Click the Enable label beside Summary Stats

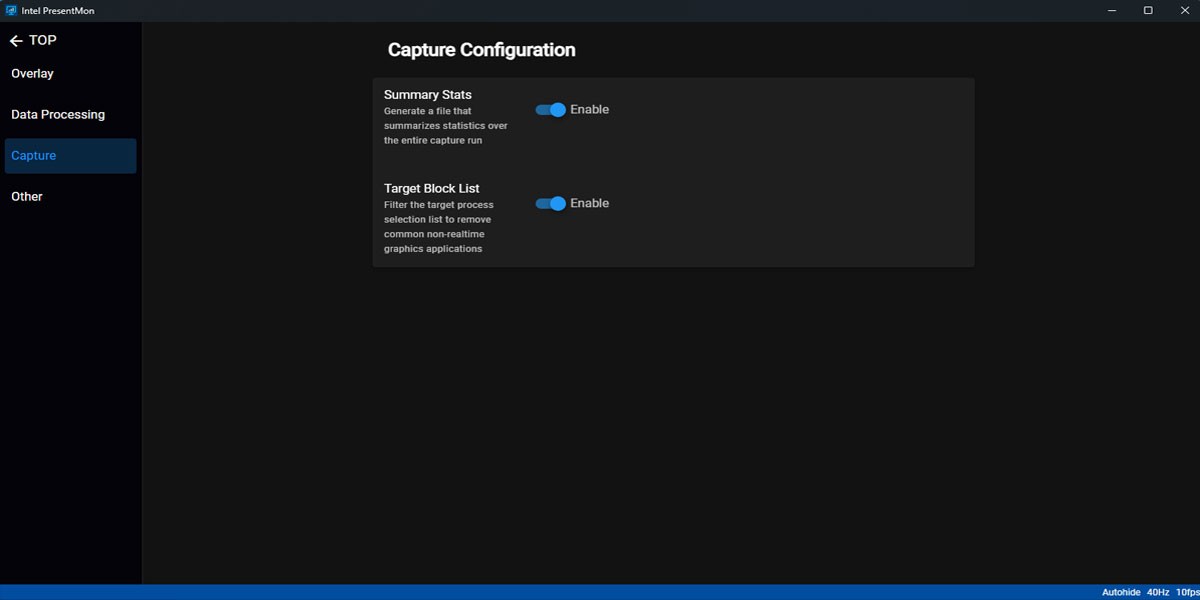pos(589,110)
